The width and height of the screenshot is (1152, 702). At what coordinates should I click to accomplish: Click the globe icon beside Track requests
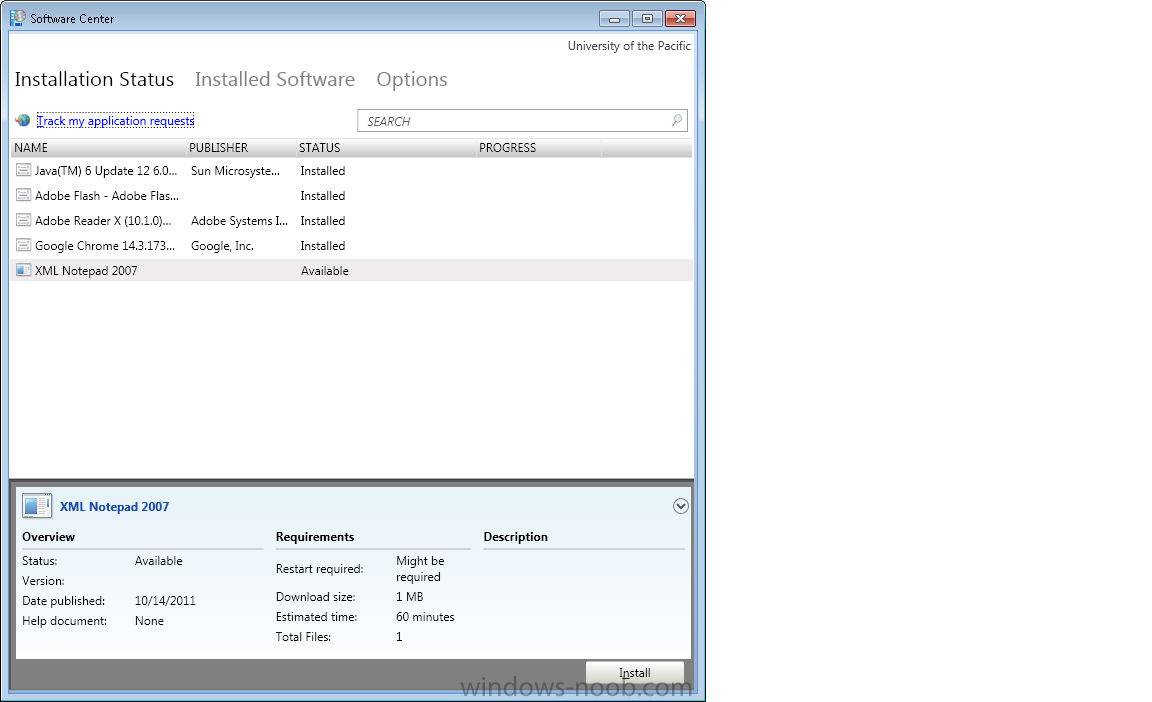[23, 120]
